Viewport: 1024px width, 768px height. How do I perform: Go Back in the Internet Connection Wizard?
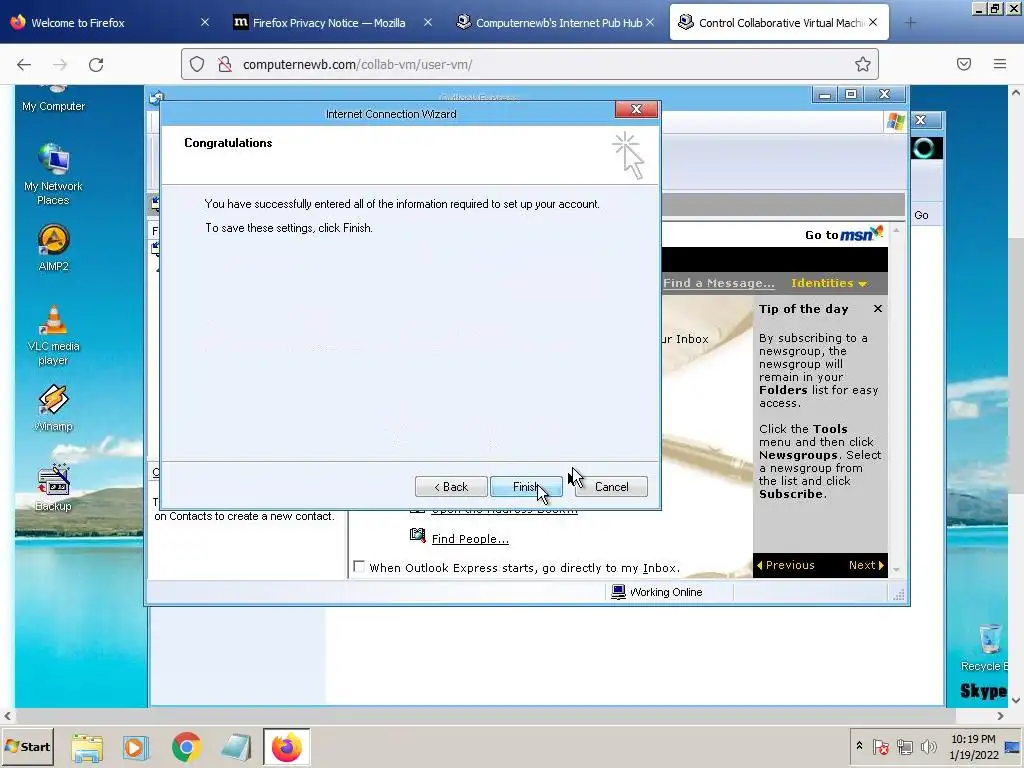[451, 487]
